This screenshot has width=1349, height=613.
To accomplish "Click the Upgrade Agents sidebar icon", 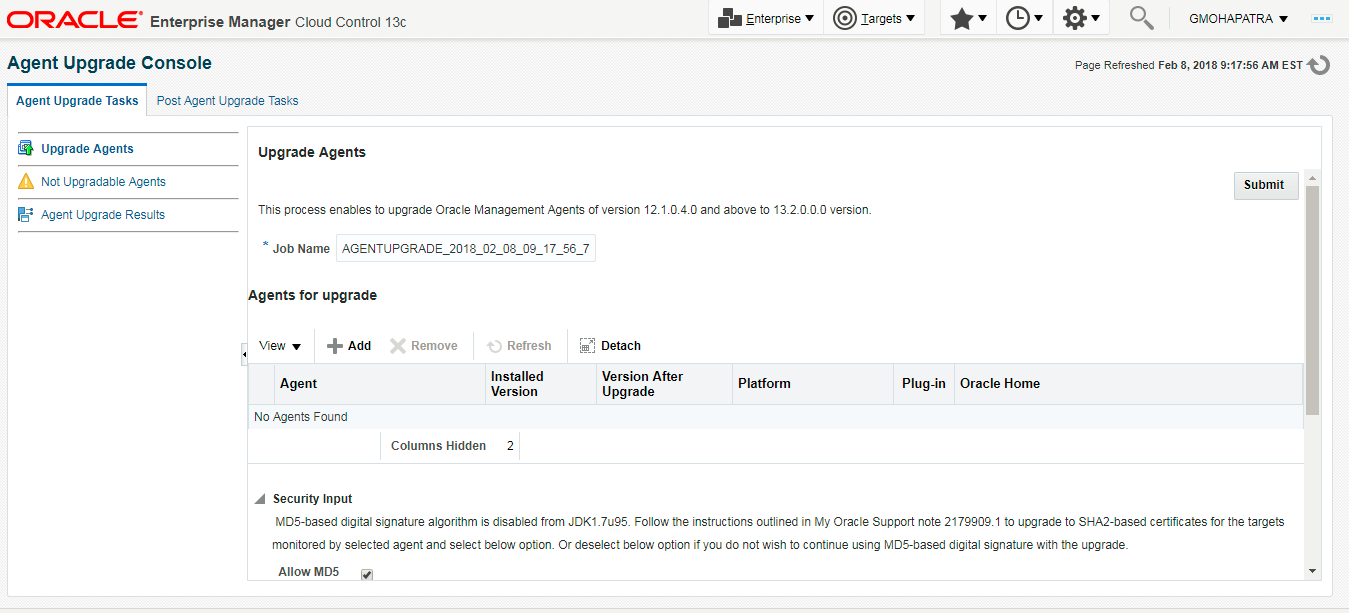I will (26, 148).
